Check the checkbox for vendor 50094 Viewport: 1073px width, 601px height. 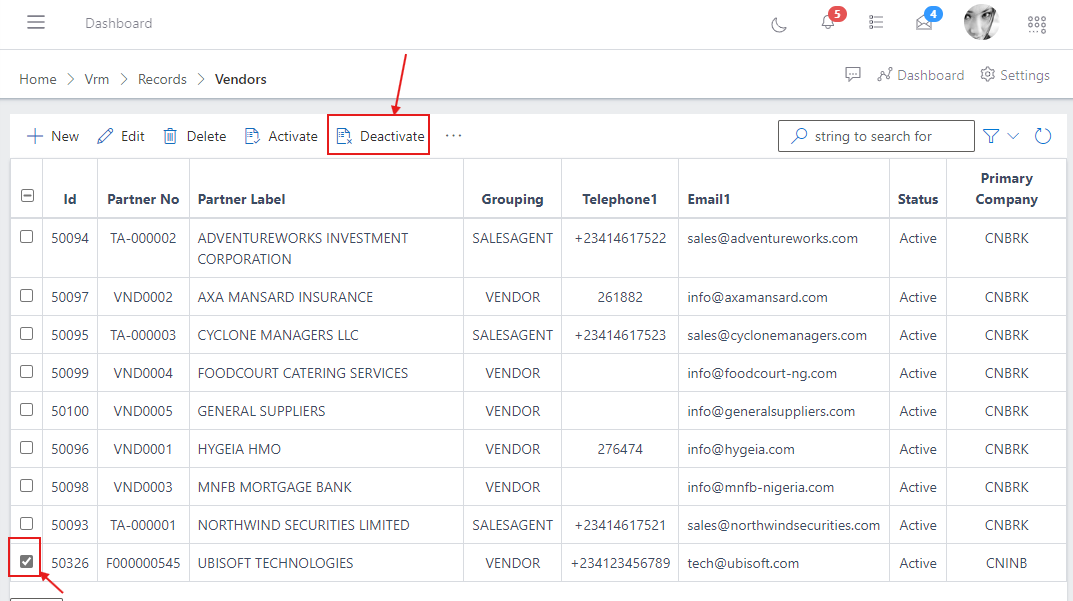click(x=26, y=238)
